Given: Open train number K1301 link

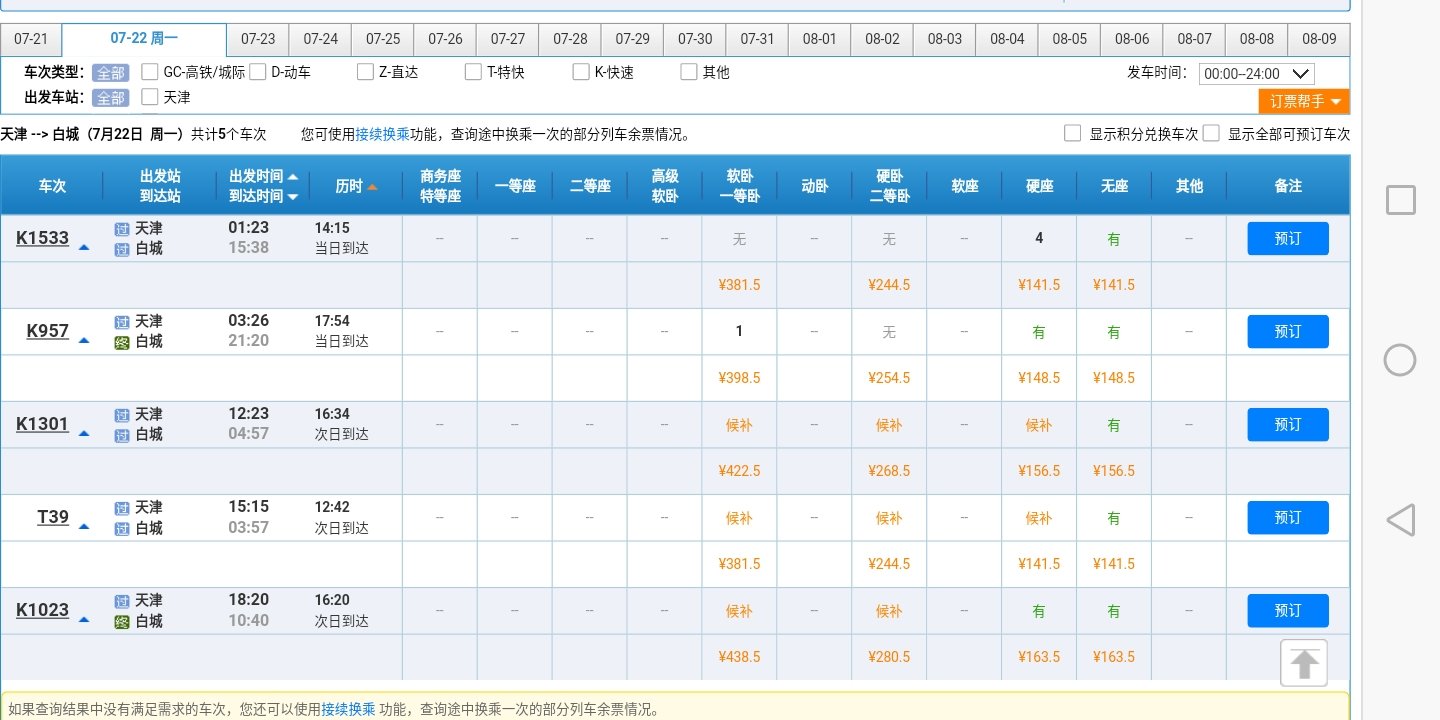Looking at the screenshot, I should (43, 424).
